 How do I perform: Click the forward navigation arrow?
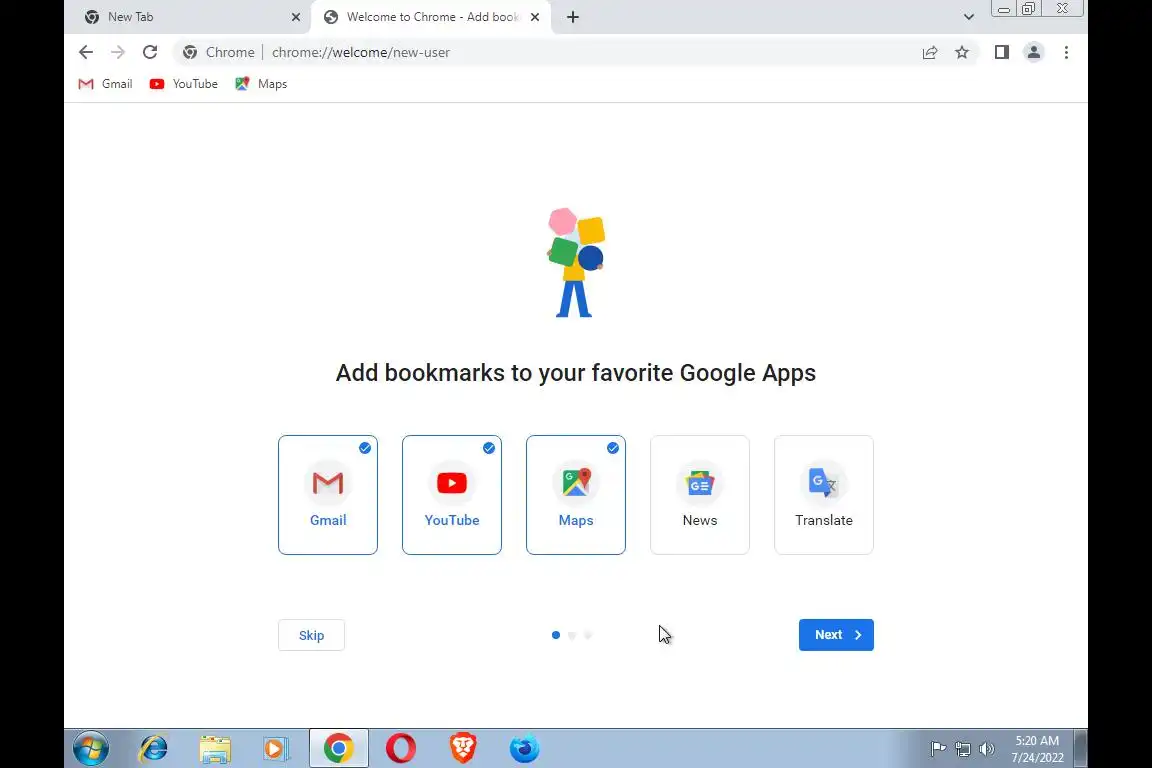click(x=118, y=52)
